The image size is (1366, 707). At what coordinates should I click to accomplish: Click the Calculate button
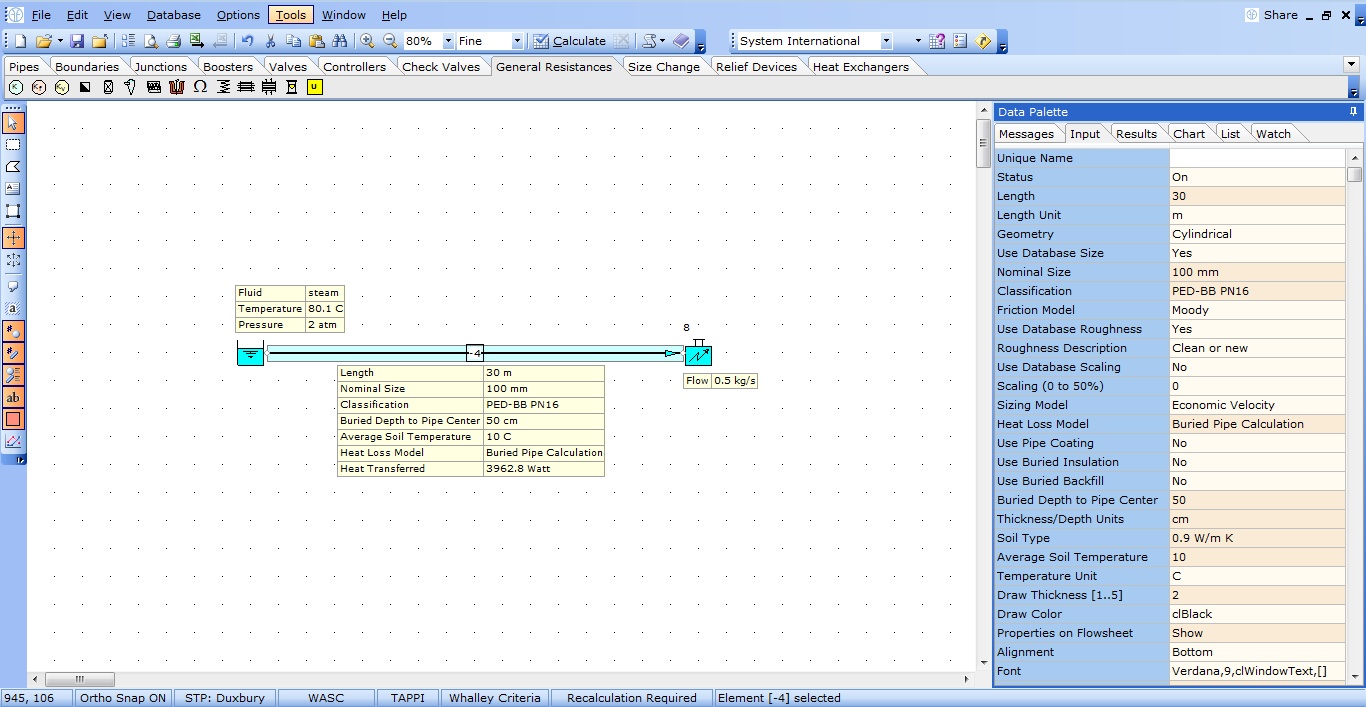(569, 41)
